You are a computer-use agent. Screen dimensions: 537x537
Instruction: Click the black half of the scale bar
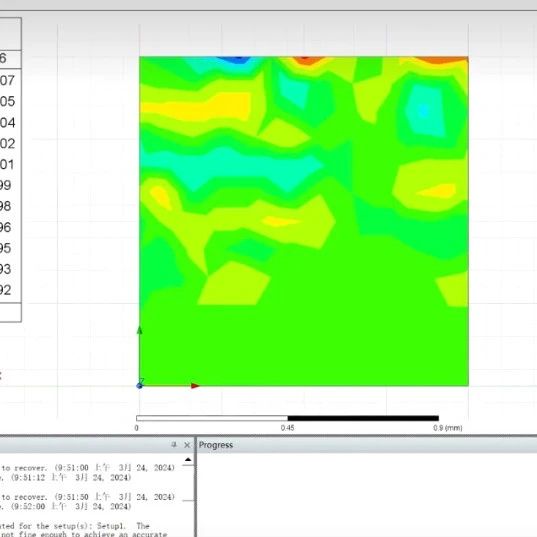[x=363, y=418]
